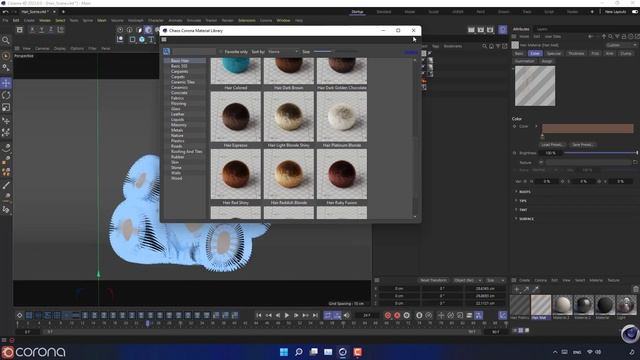Go to the start of the timeline
Screen dimensions: 640x360
click(x=259, y=315)
